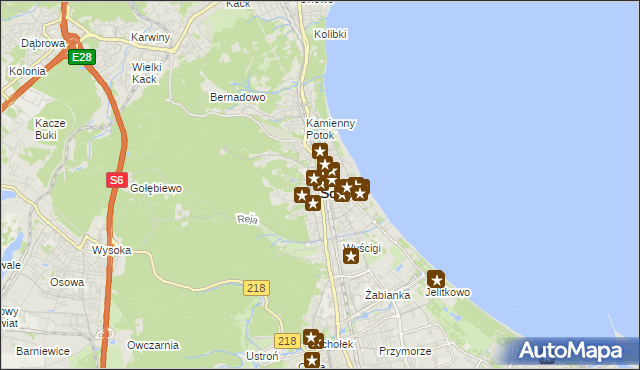The image size is (640, 370).
Task: Click the star marker right of the lower 218 badge
Action: pos(311,337)
